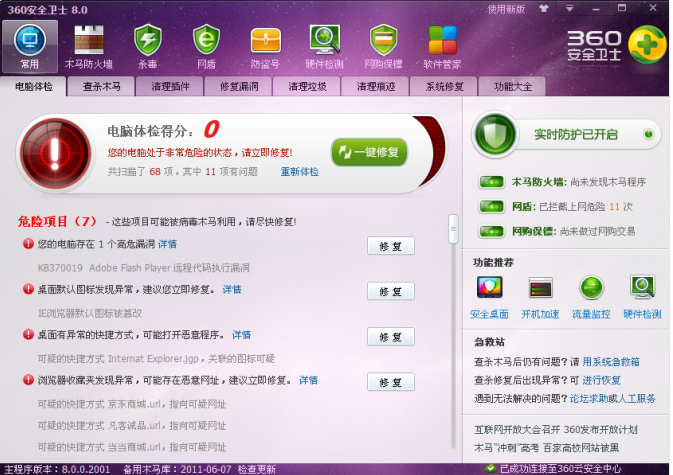Click 修复 for the 高危漏洞 item
Image resolution: width=673 pixels, height=475 pixels.
point(391,246)
